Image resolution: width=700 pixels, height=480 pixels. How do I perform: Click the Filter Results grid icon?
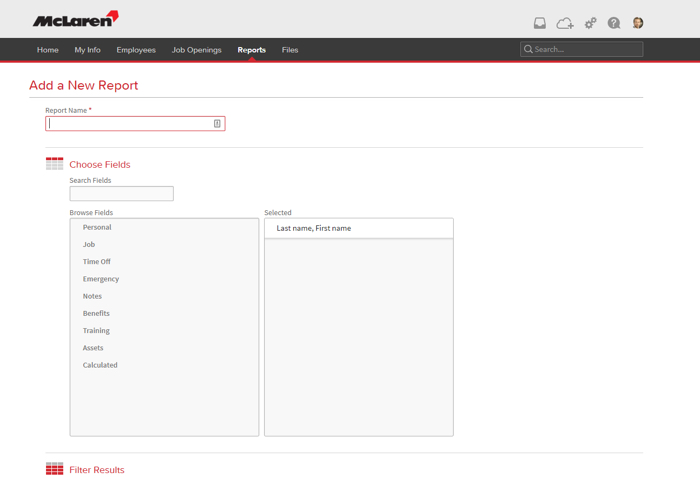point(54,469)
